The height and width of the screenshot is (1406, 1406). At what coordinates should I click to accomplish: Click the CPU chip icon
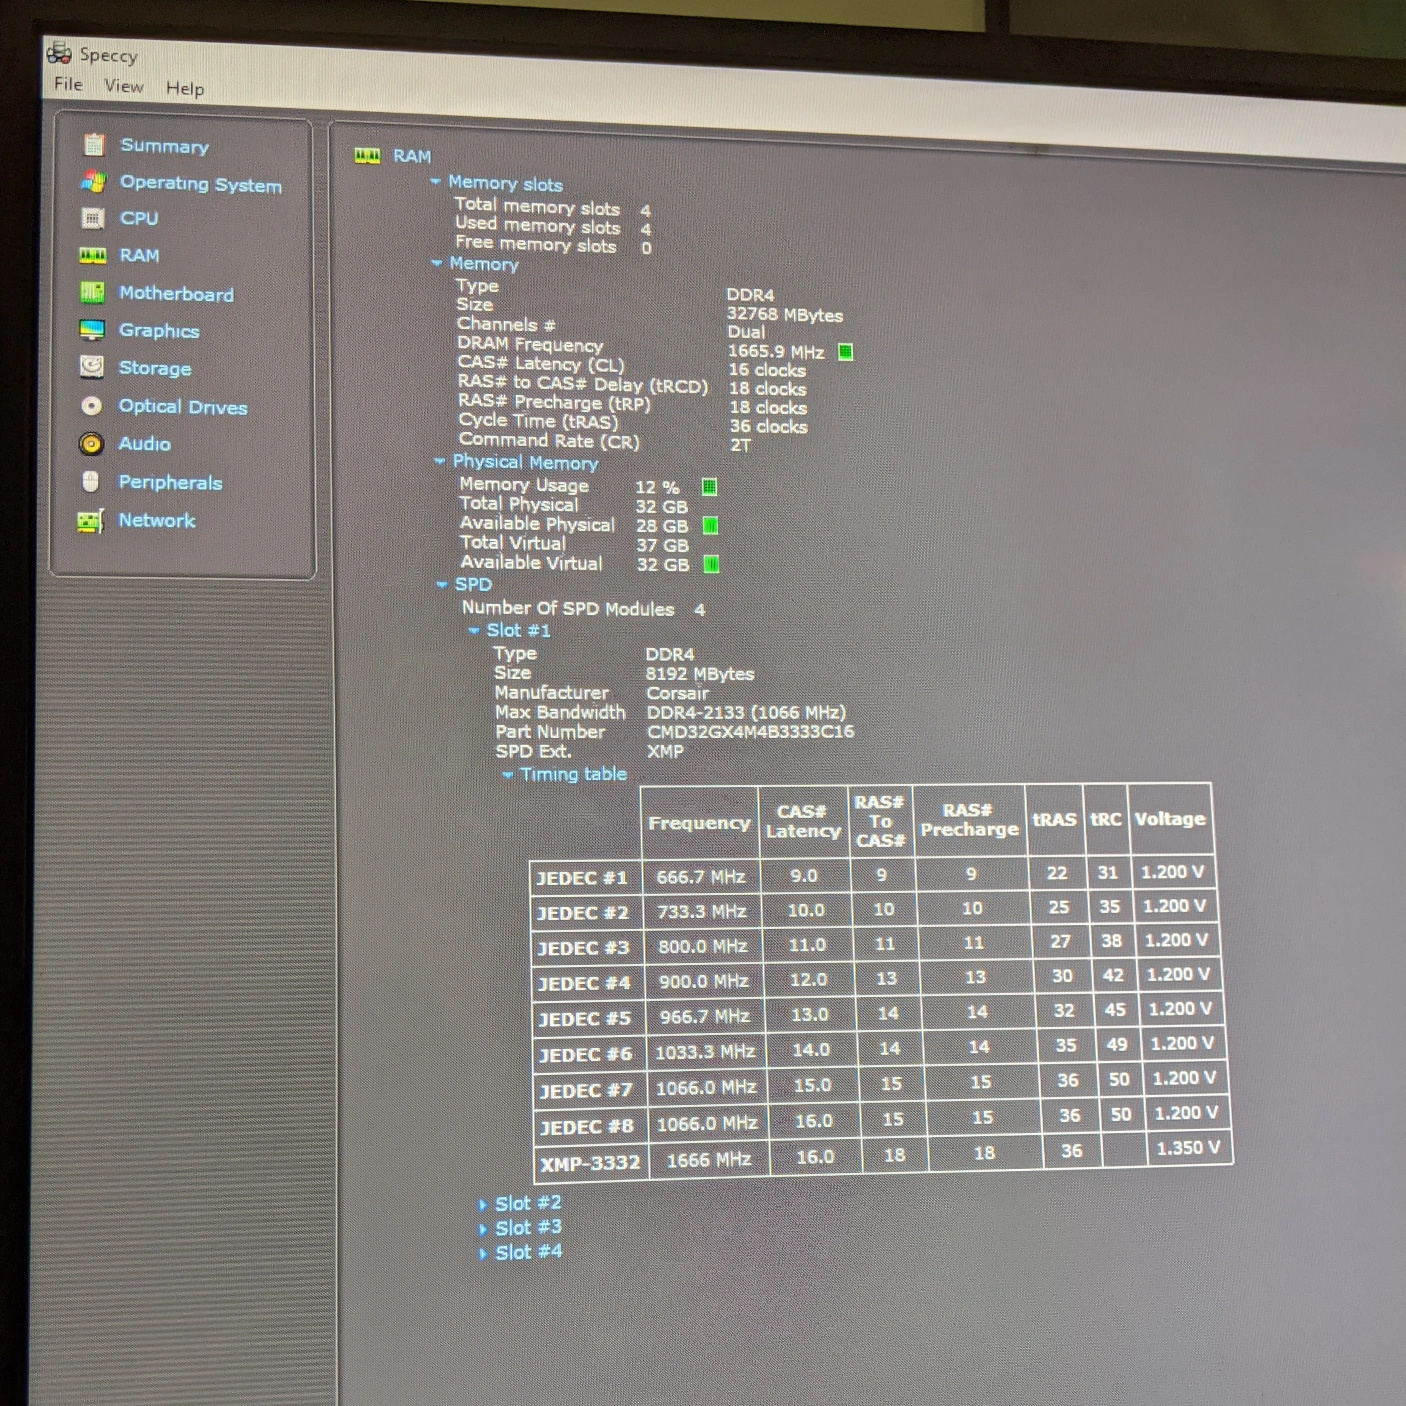(92, 218)
